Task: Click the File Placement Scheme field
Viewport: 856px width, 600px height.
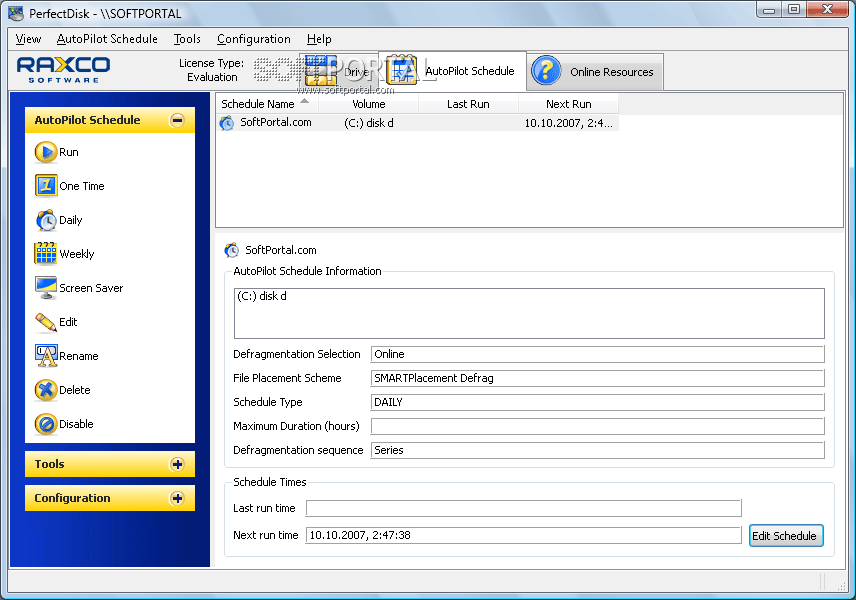Action: pos(597,378)
